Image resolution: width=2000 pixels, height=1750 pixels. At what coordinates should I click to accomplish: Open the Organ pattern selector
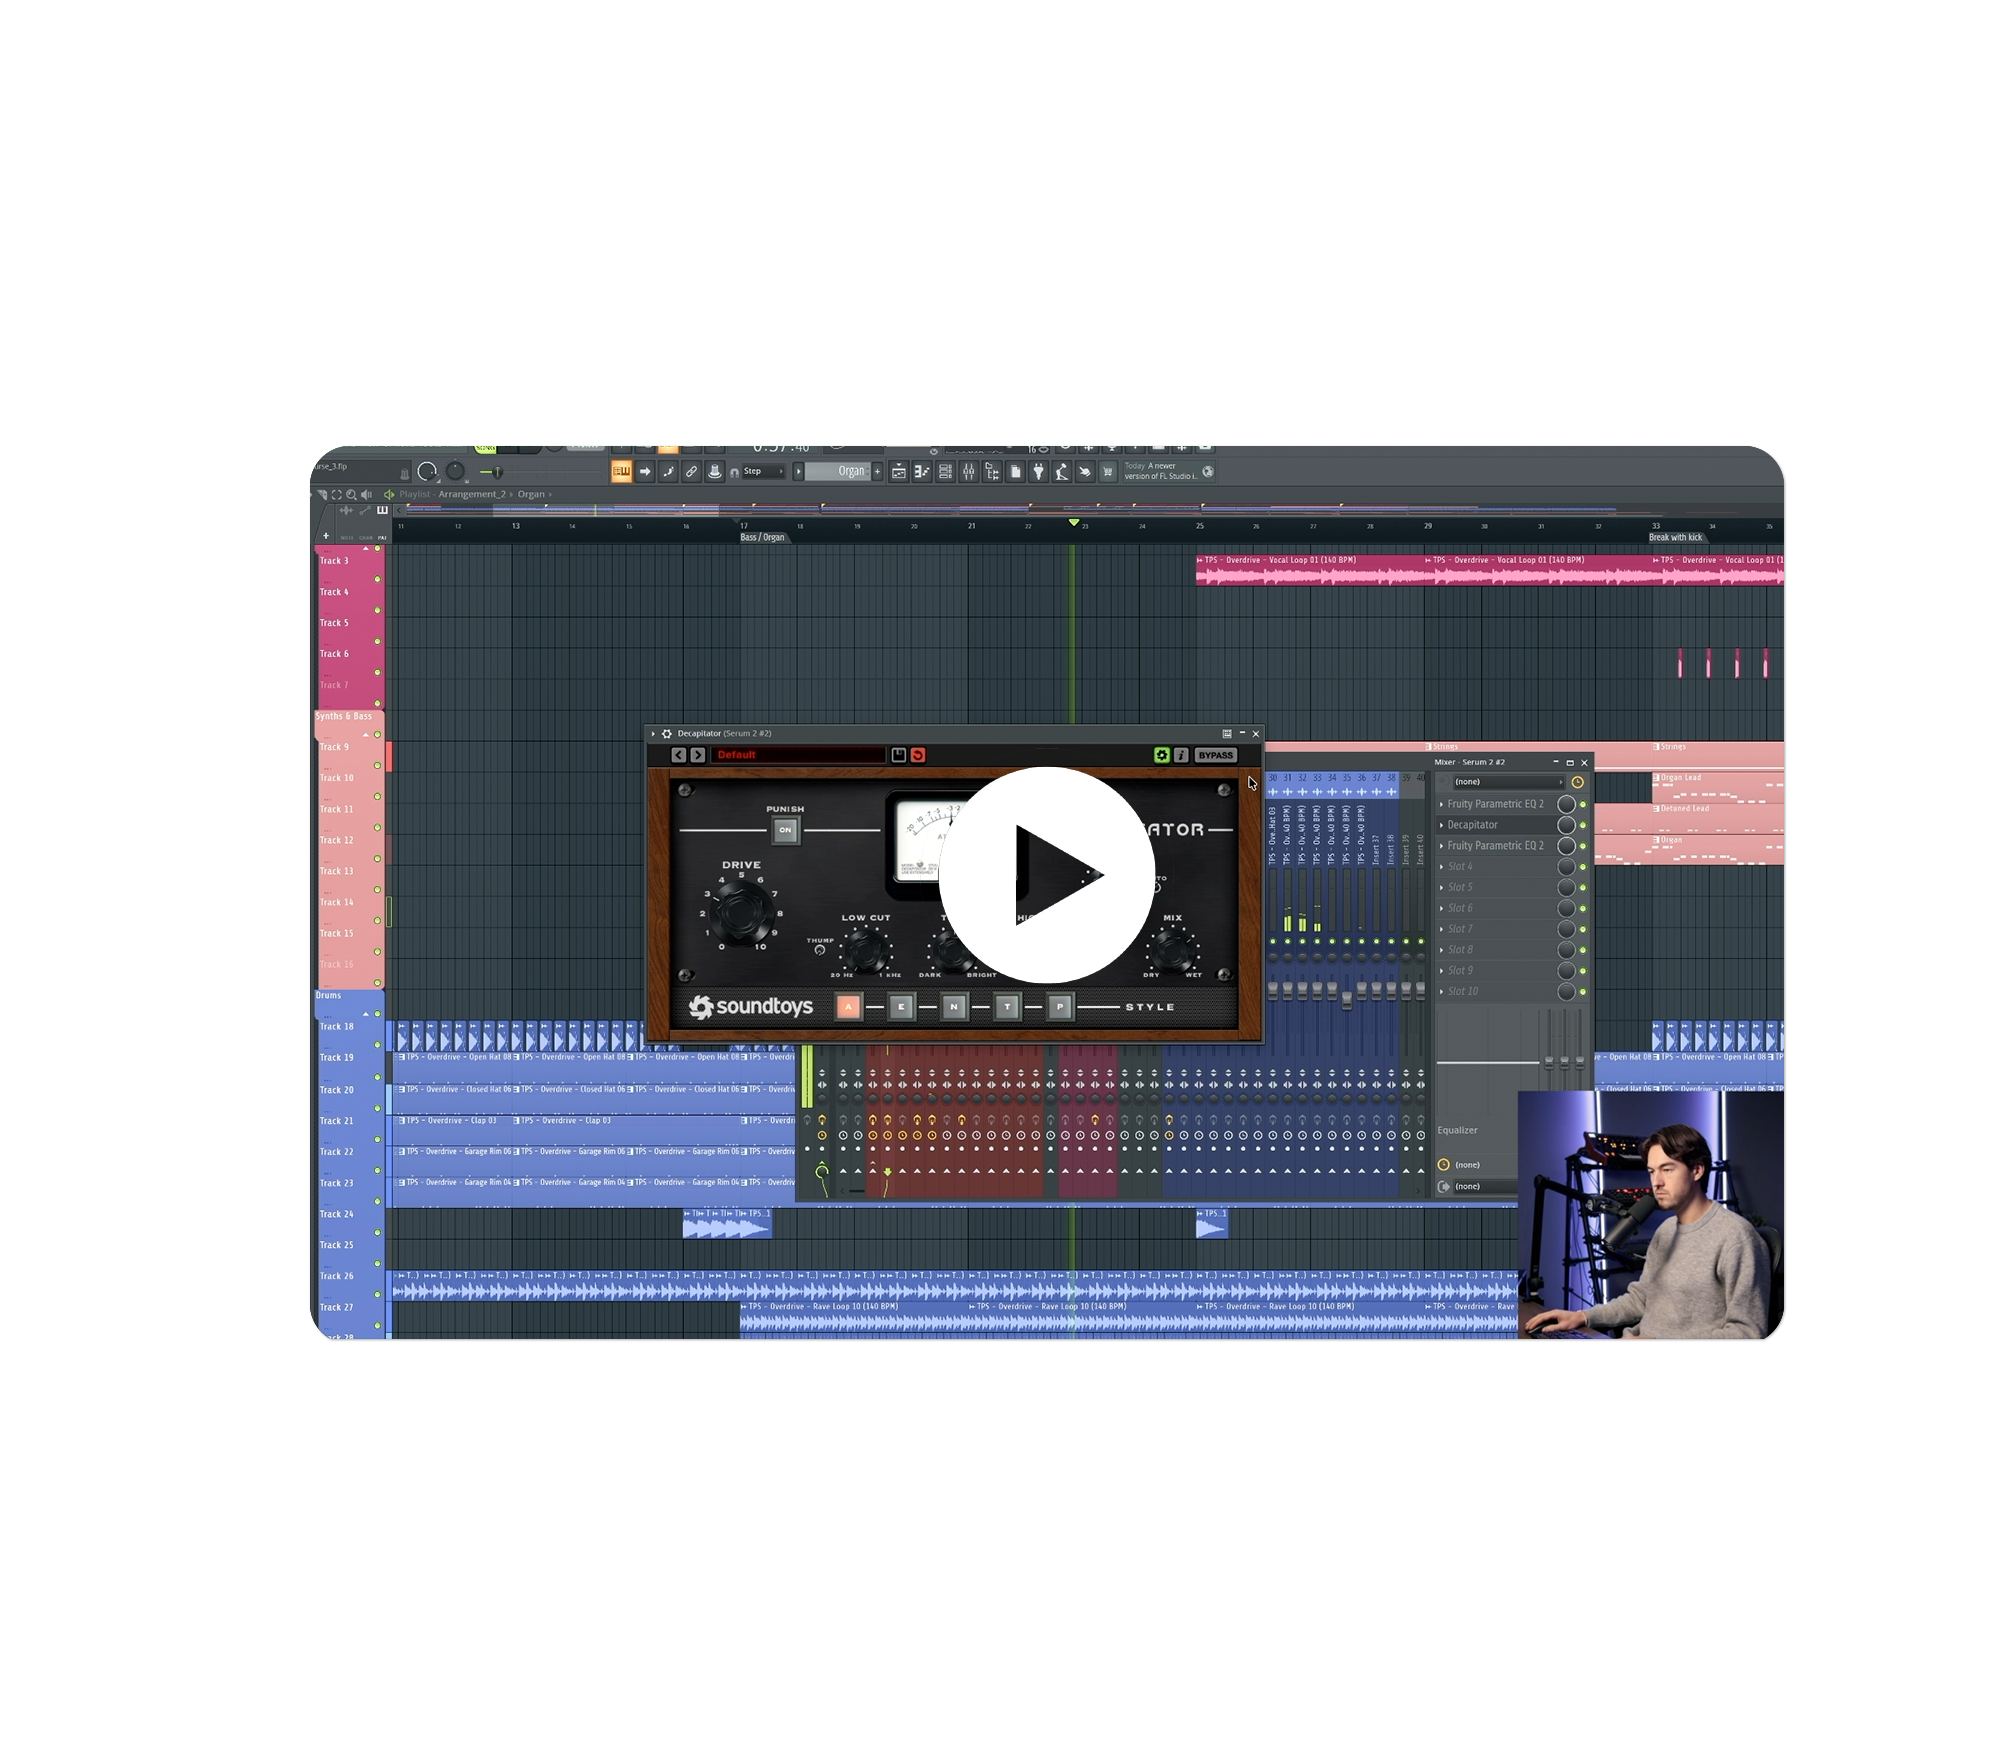coord(839,472)
